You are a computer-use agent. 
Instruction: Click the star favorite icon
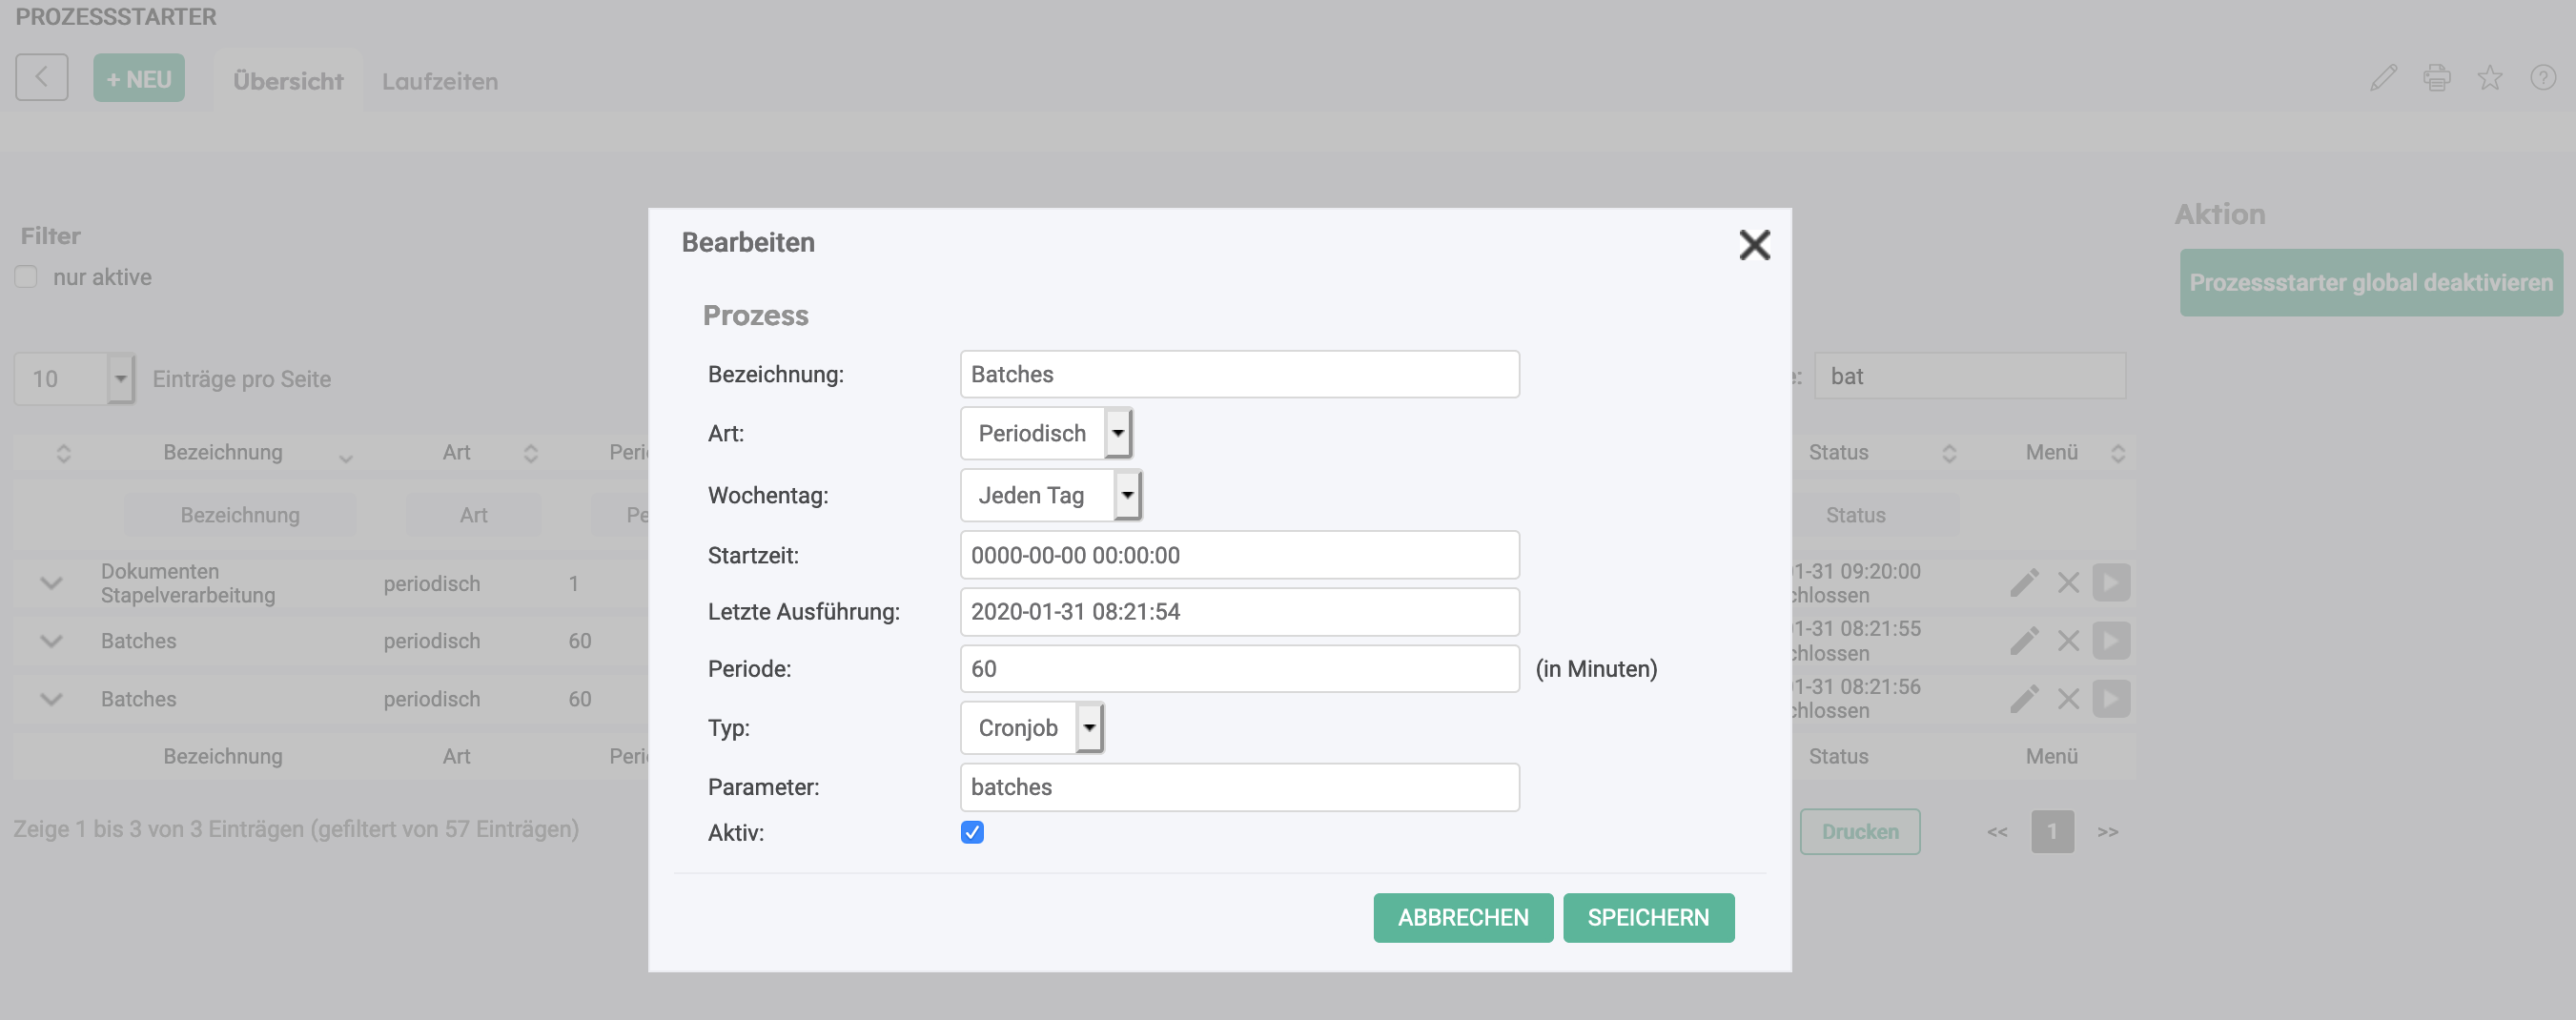pyautogui.click(x=2490, y=78)
